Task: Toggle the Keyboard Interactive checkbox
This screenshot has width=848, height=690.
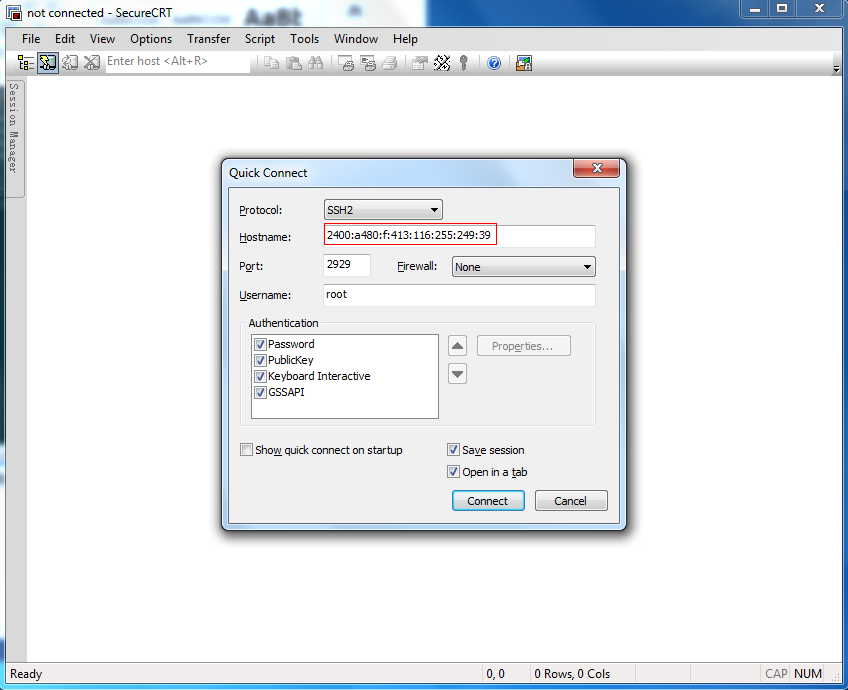Action: [x=260, y=376]
